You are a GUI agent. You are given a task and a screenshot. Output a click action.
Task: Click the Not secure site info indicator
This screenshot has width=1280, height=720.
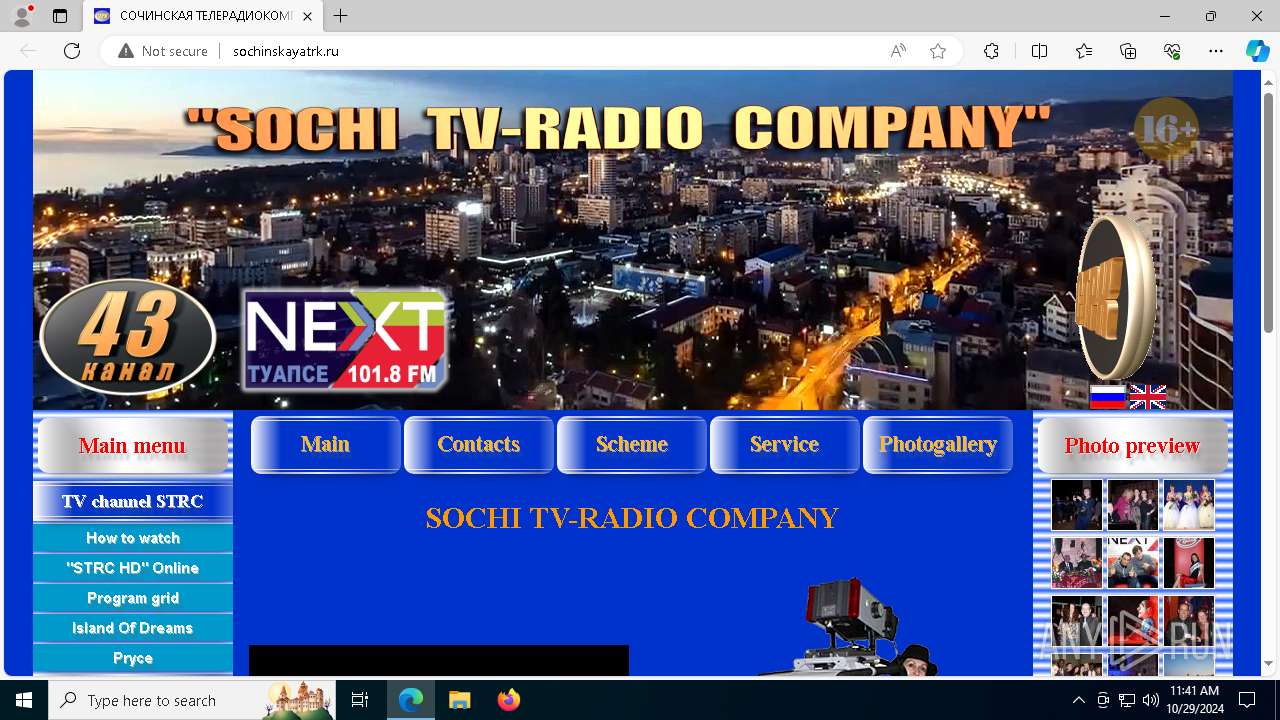tap(163, 51)
